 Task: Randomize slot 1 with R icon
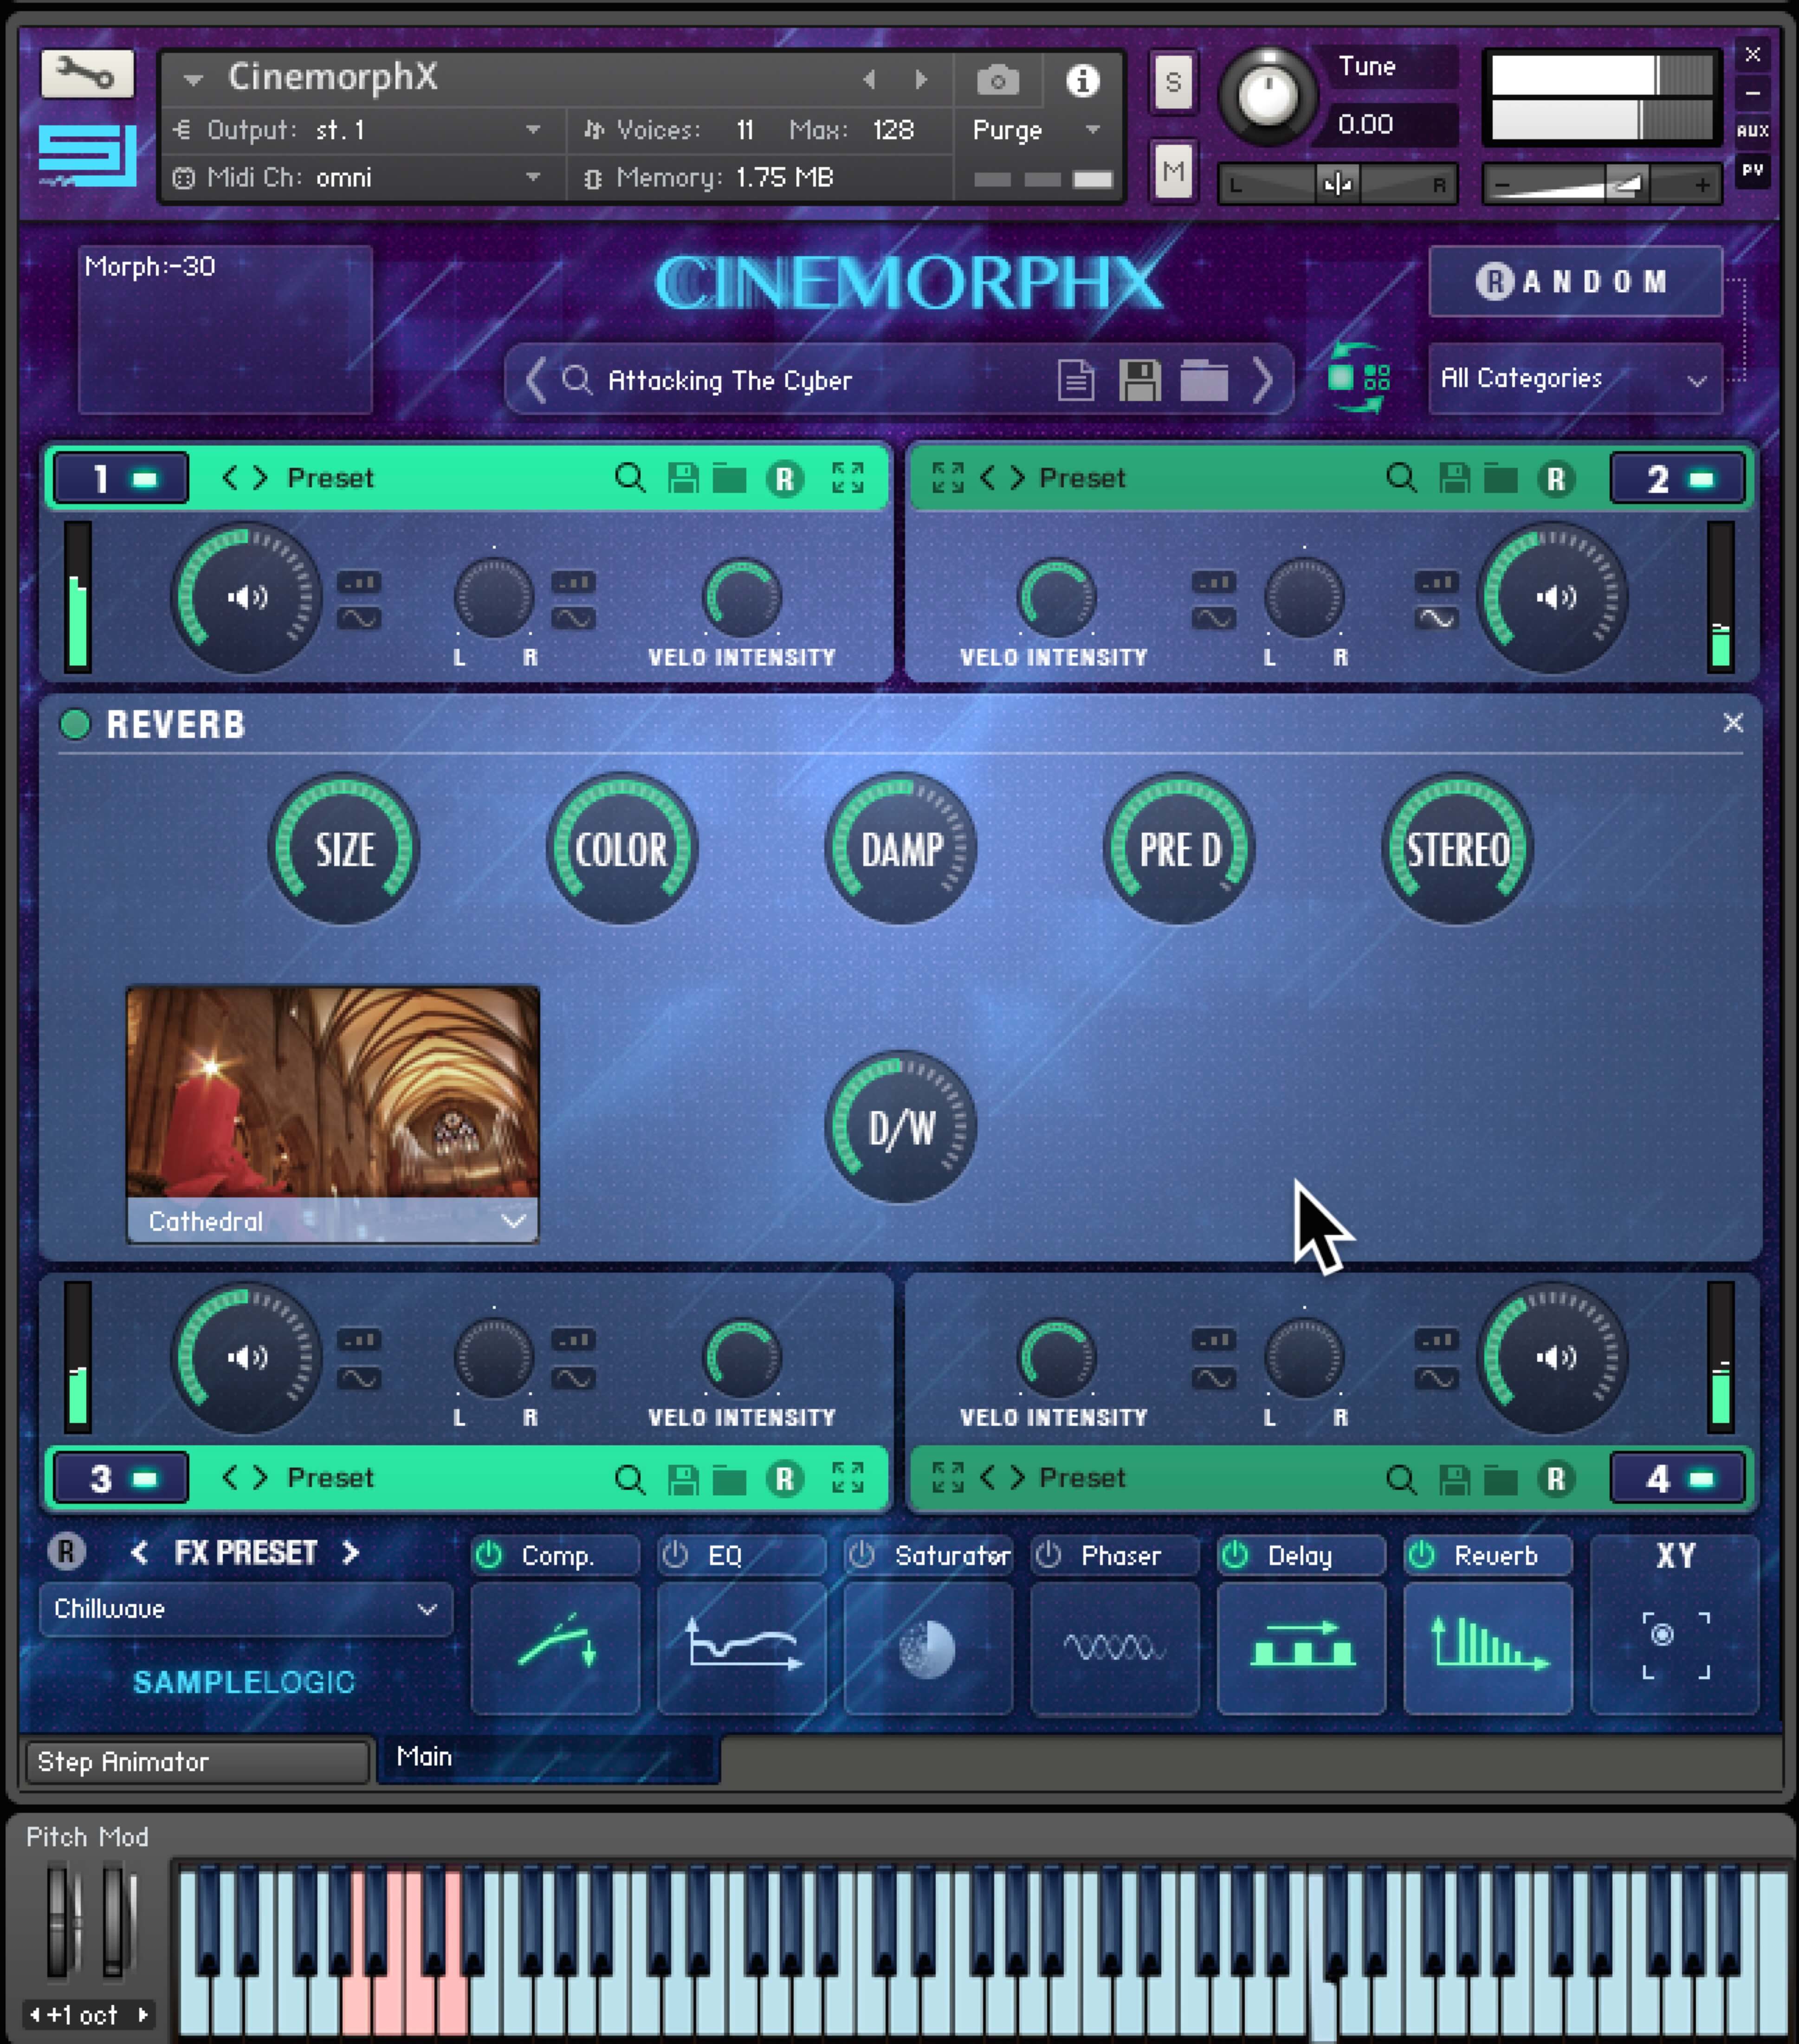[785, 479]
